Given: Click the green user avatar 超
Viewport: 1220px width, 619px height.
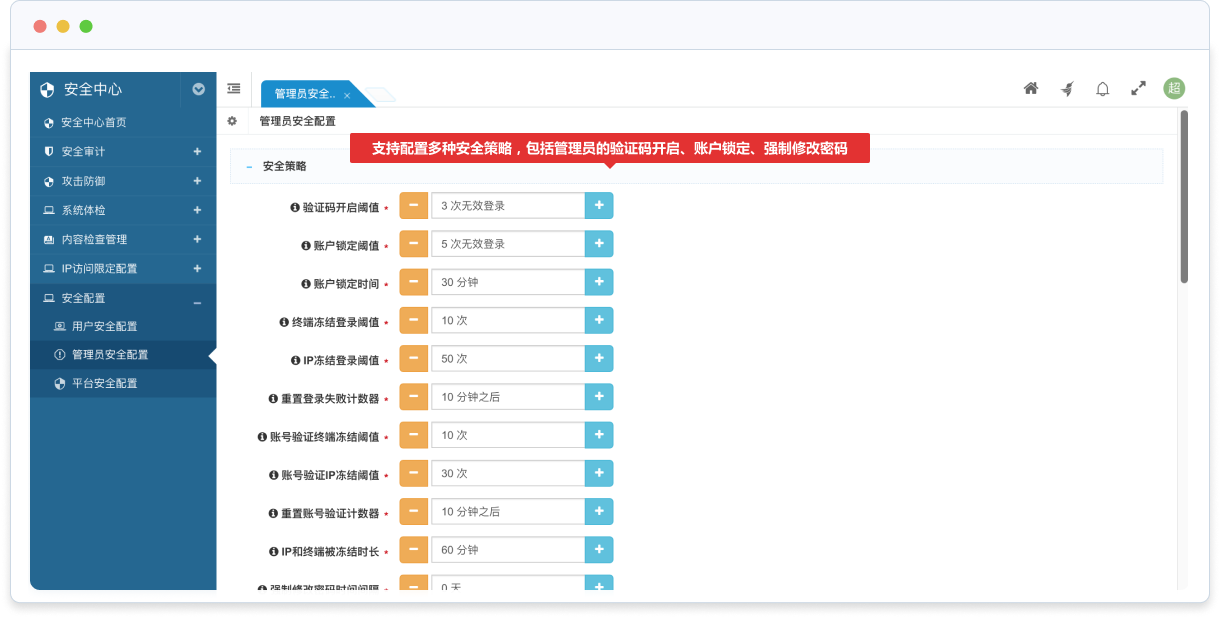Looking at the screenshot, I should 1174,88.
